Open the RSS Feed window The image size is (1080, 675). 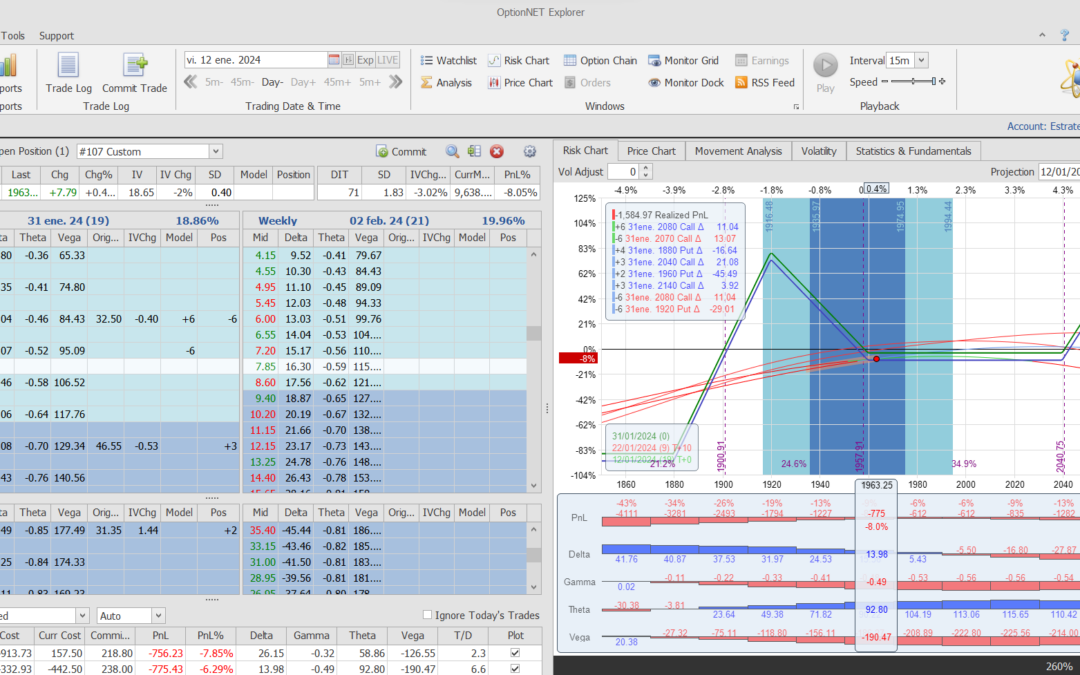click(x=765, y=83)
